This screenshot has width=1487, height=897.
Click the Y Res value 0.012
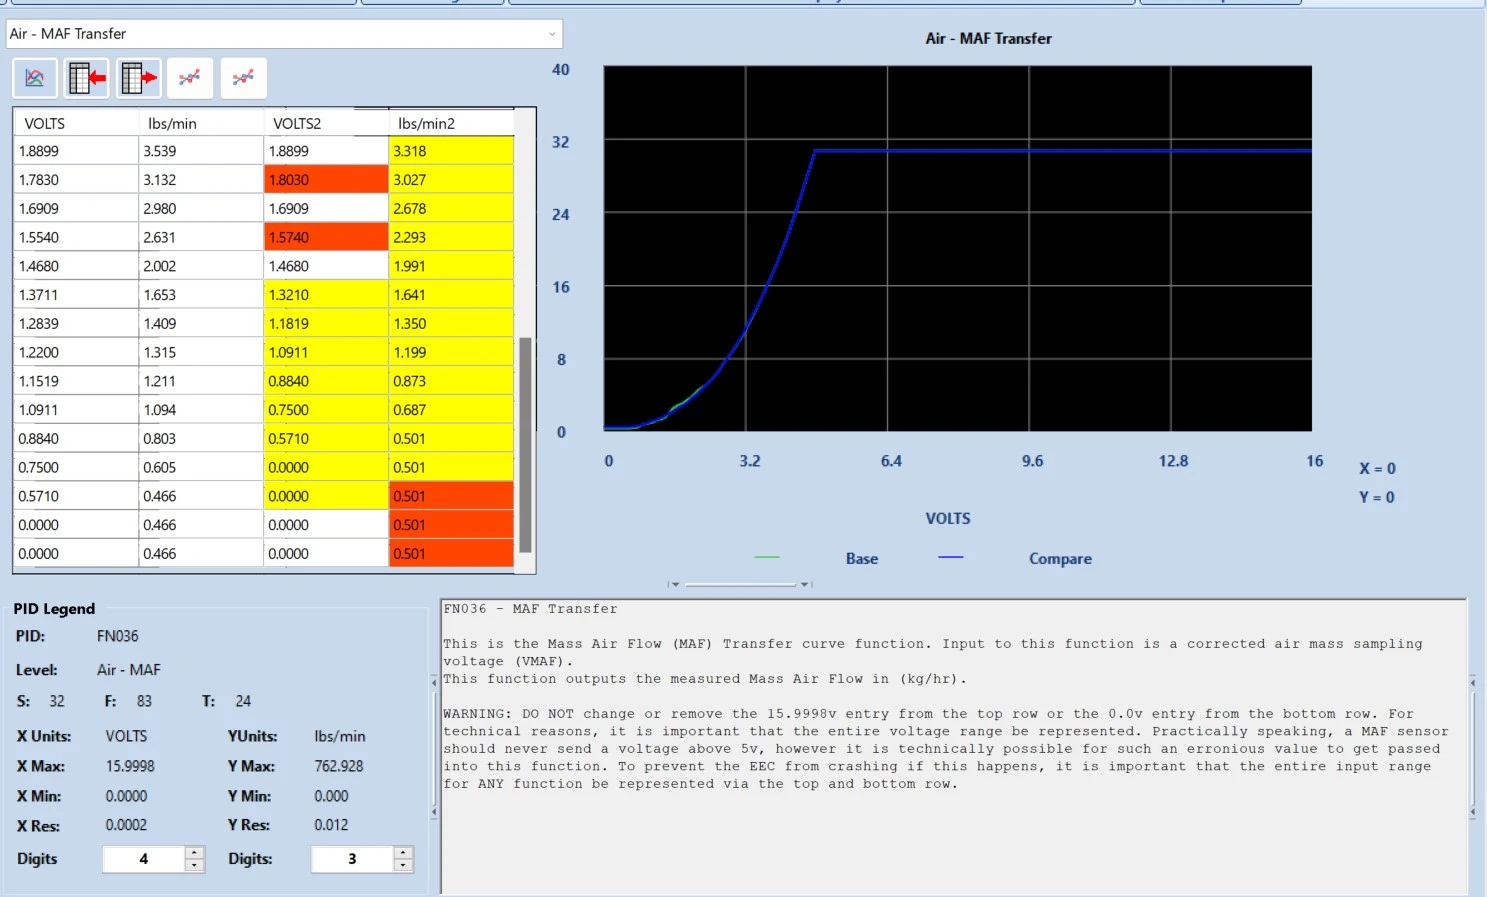tap(331, 825)
